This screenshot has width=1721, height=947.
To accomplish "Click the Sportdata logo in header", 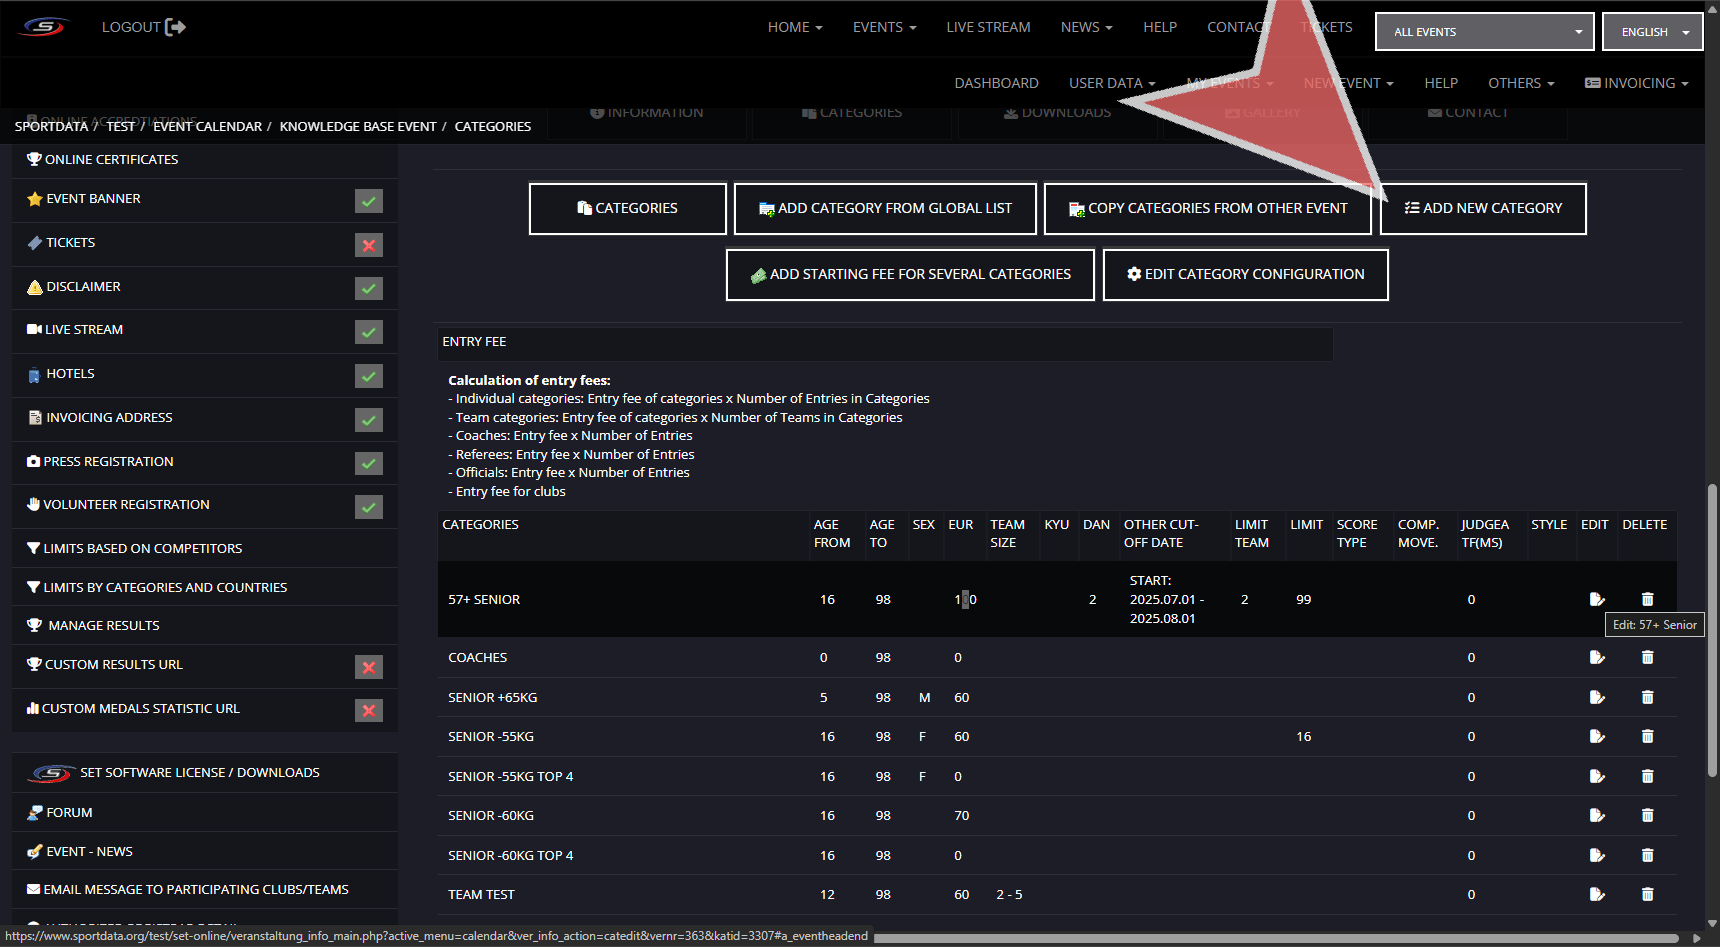I will pyautogui.click(x=45, y=27).
